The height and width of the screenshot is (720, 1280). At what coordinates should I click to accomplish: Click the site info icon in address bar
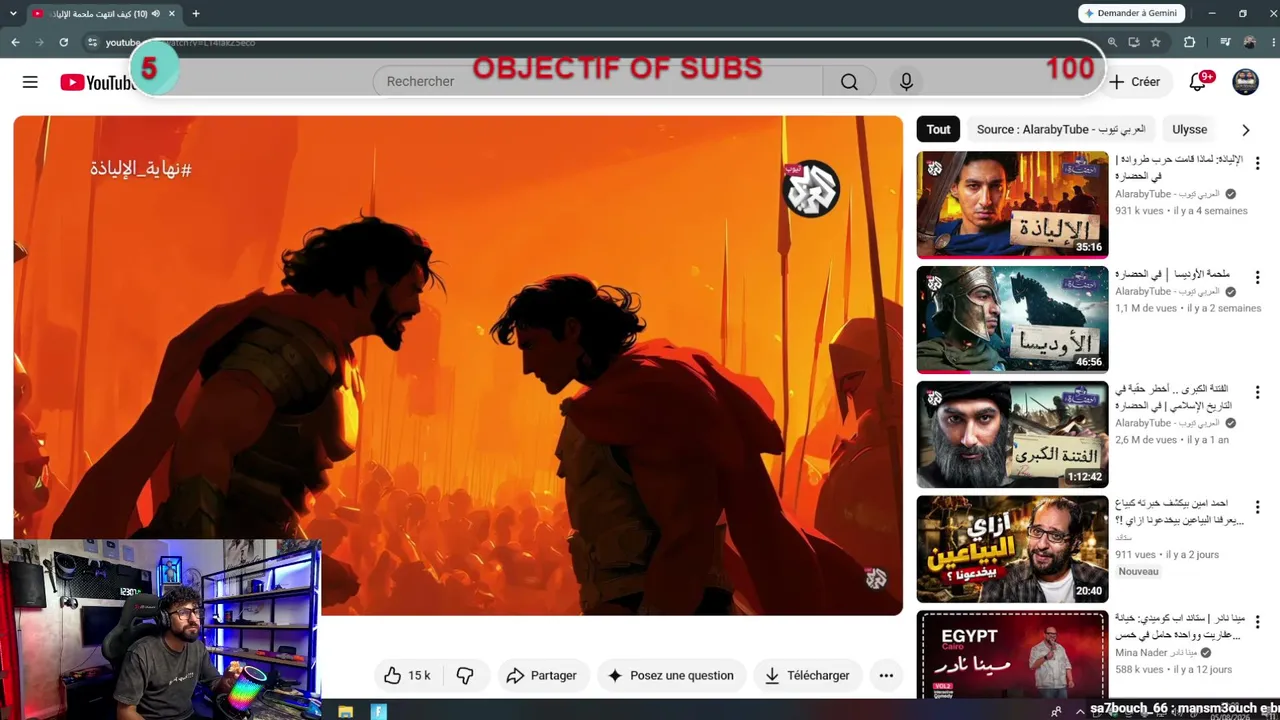click(x=92, y=42)
